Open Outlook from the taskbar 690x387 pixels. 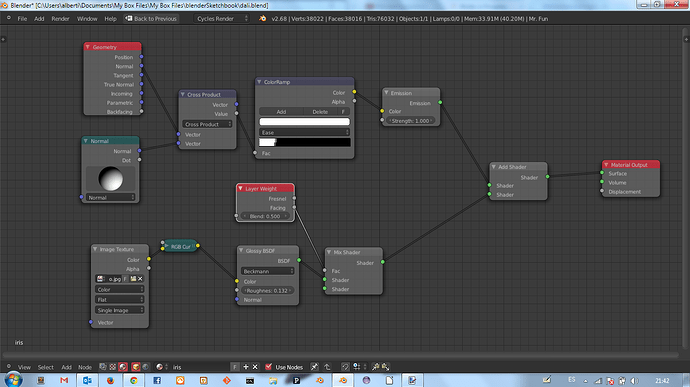click(x=87, y=380)
